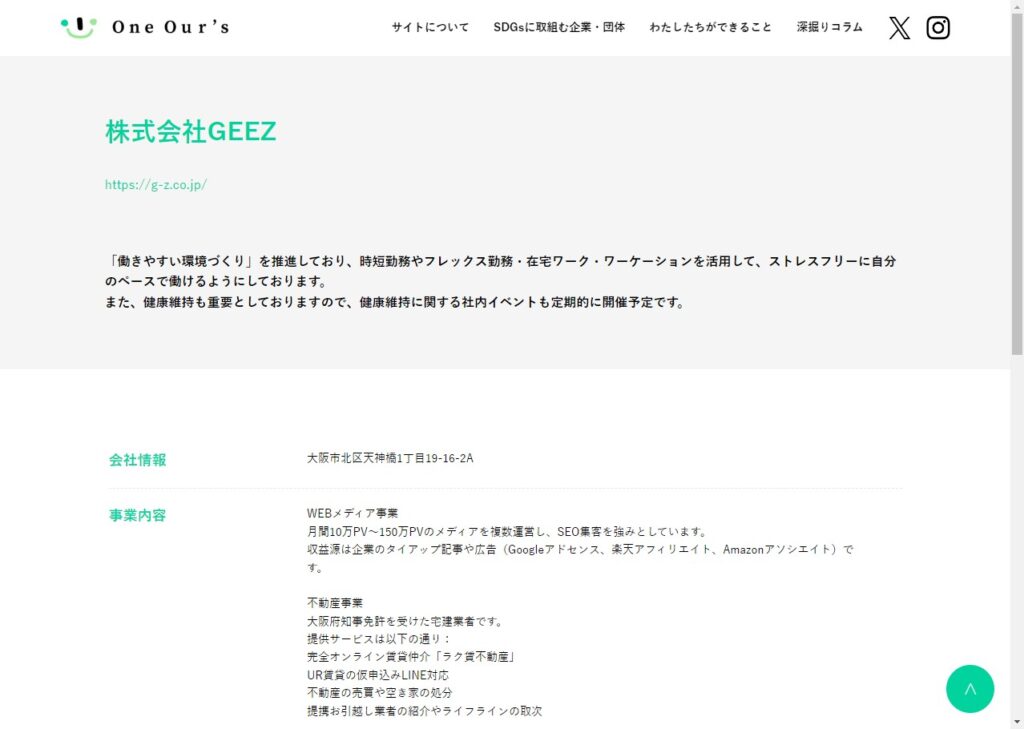1024x729 pixels.
Task: Select SDGsに取組む企業・団体 in the navigation
Action: tap(559, 28)
